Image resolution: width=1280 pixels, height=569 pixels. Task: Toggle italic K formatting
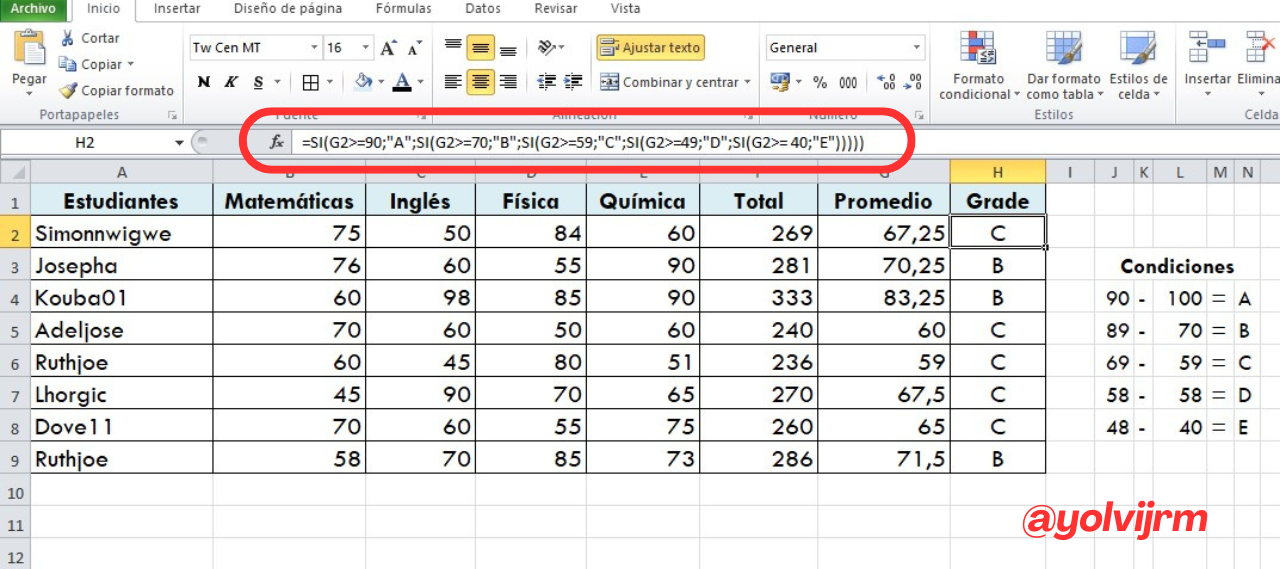tap(231, 82)
